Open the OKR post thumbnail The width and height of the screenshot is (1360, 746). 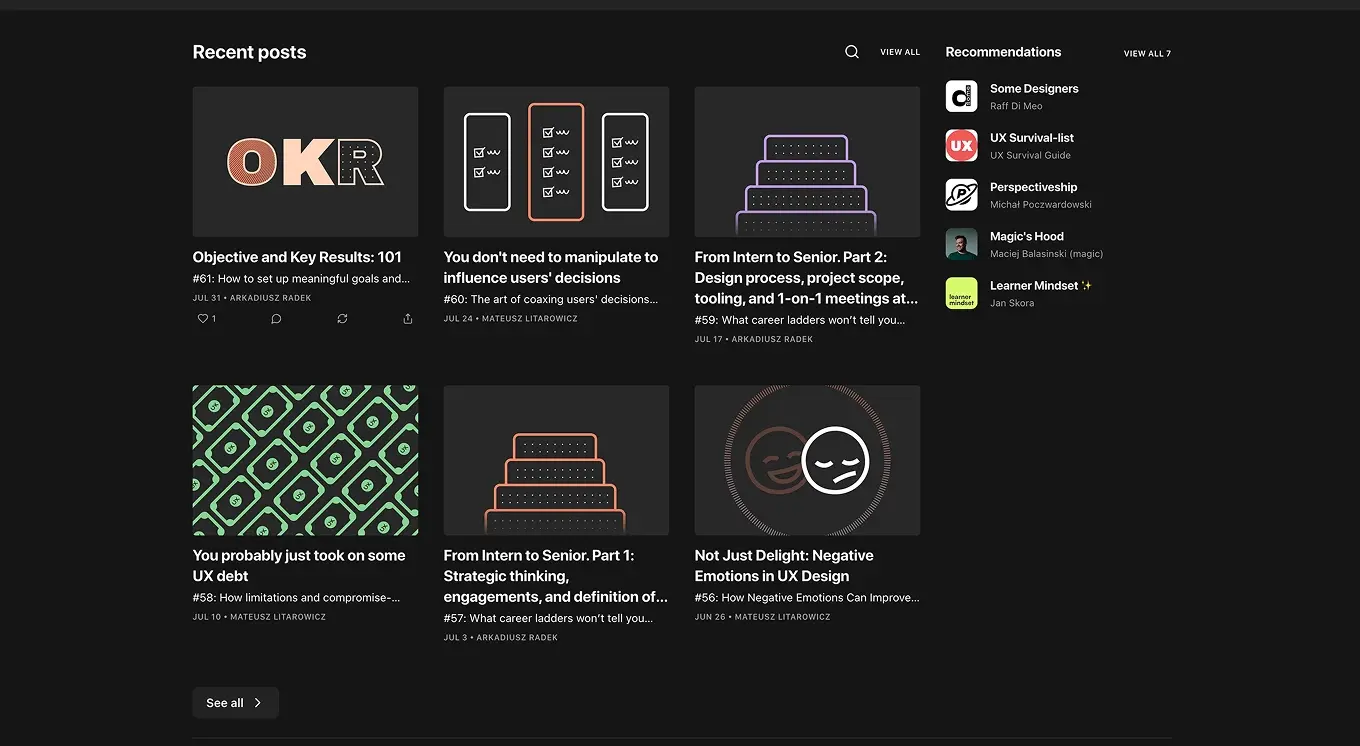[305, 162]
